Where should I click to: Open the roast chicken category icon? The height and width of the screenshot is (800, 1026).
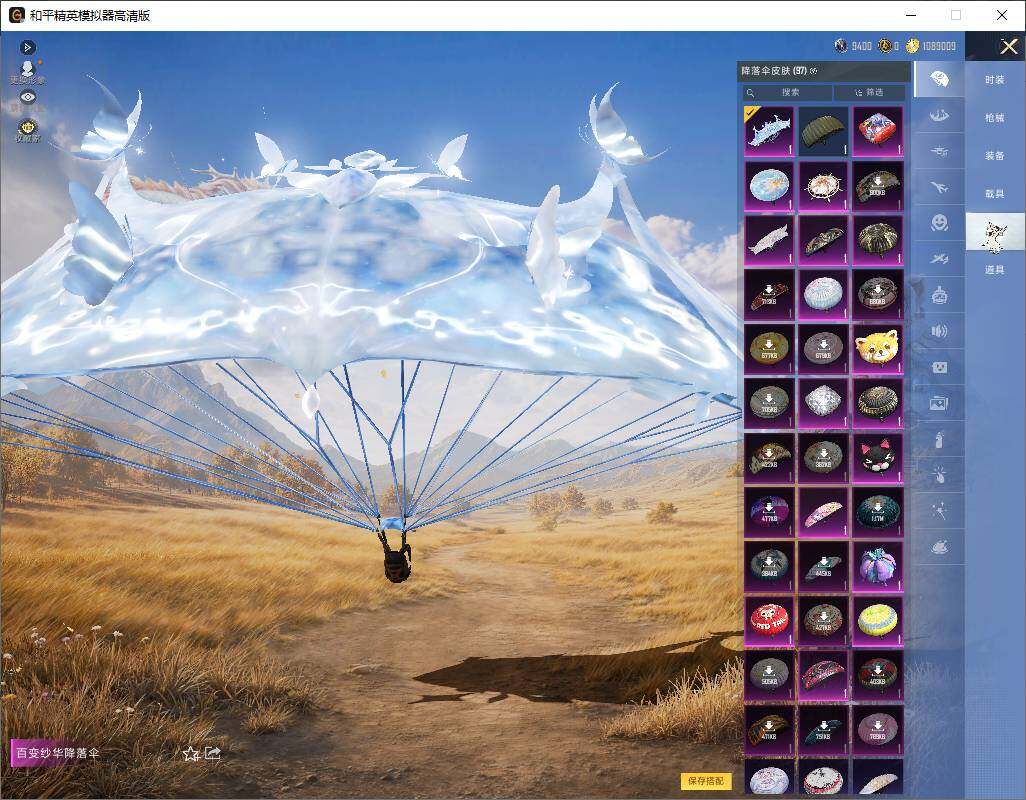pyautogui.click(x=940, y=547)
